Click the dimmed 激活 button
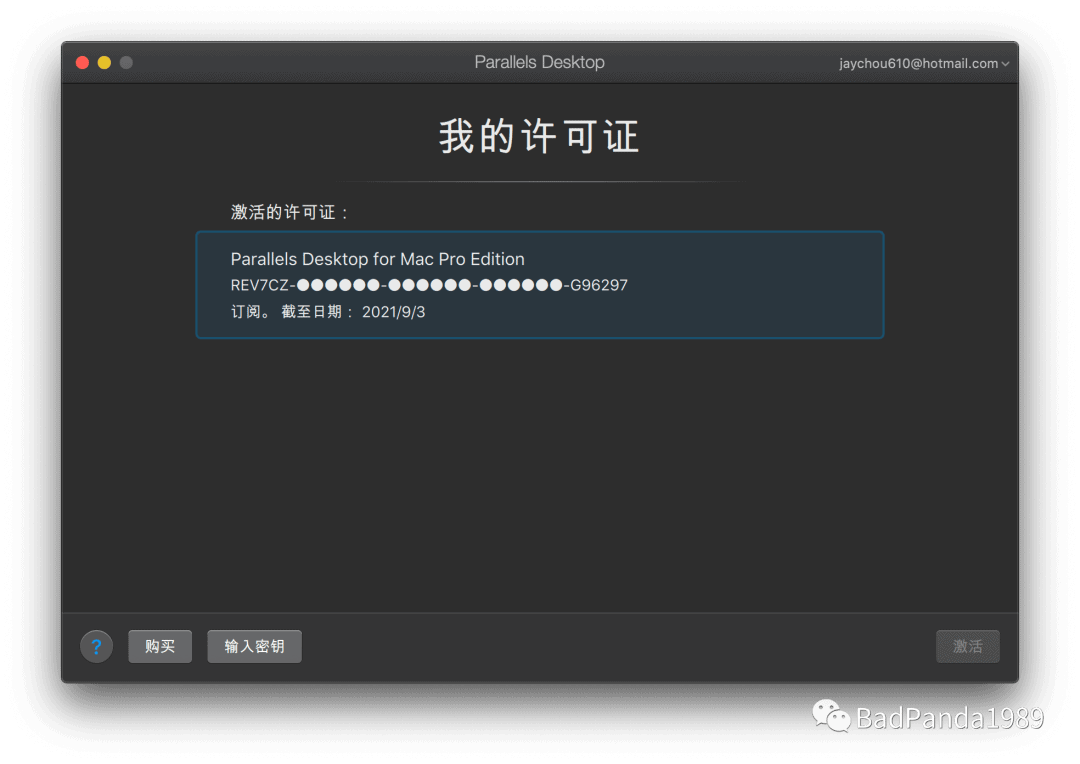 click(x=967, y=646)
